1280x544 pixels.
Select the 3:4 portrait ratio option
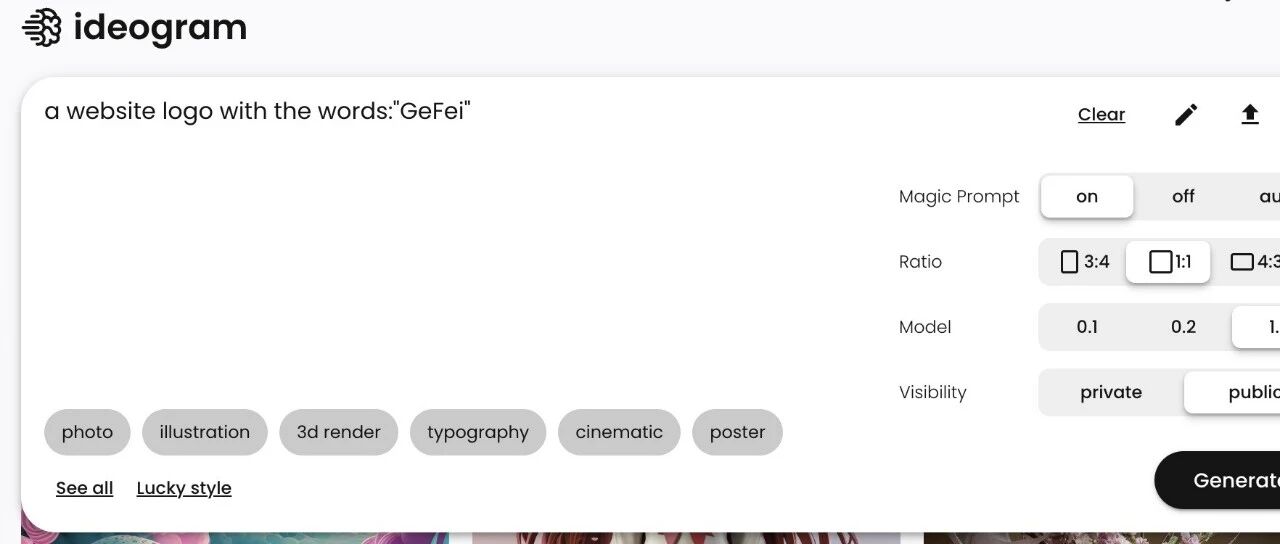1085,262
